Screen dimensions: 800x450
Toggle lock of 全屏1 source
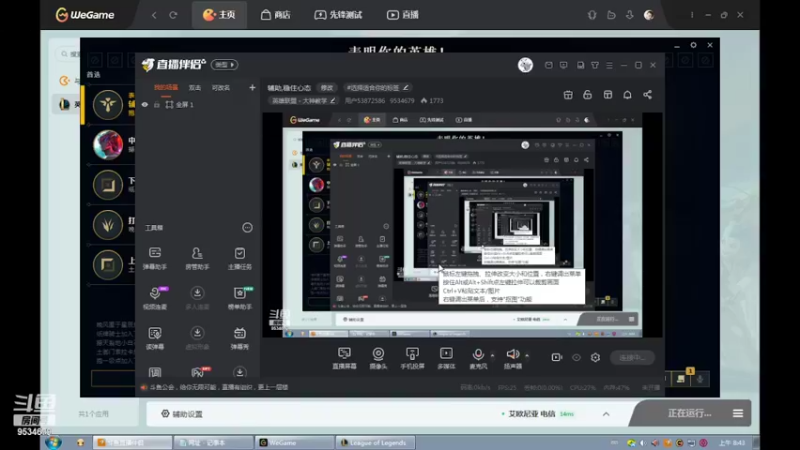[x=157, y=105]
